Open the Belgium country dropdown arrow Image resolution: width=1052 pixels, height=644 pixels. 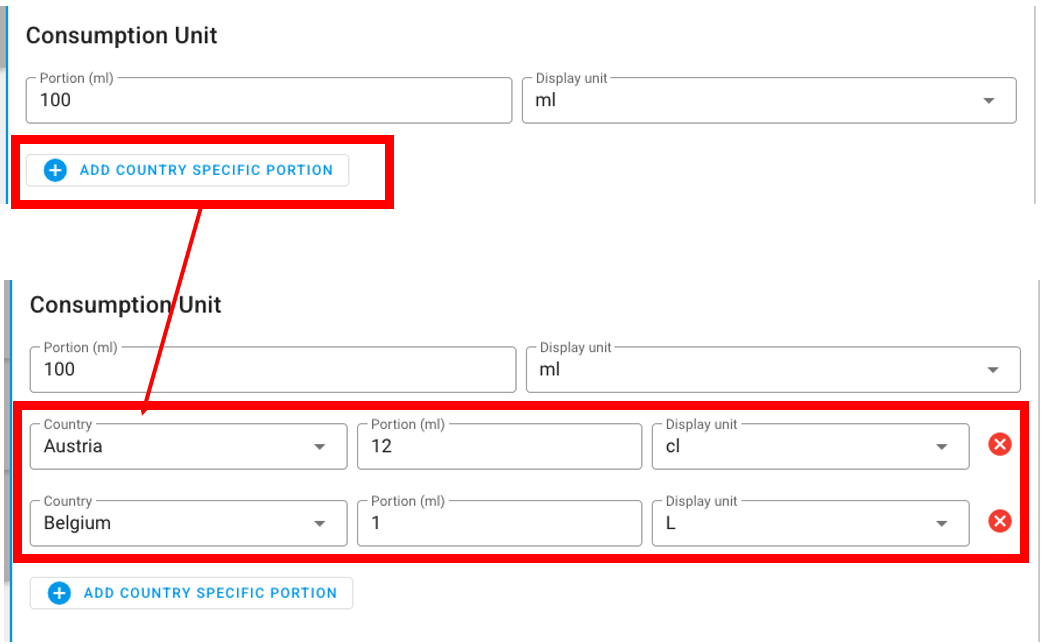point(320,524)
